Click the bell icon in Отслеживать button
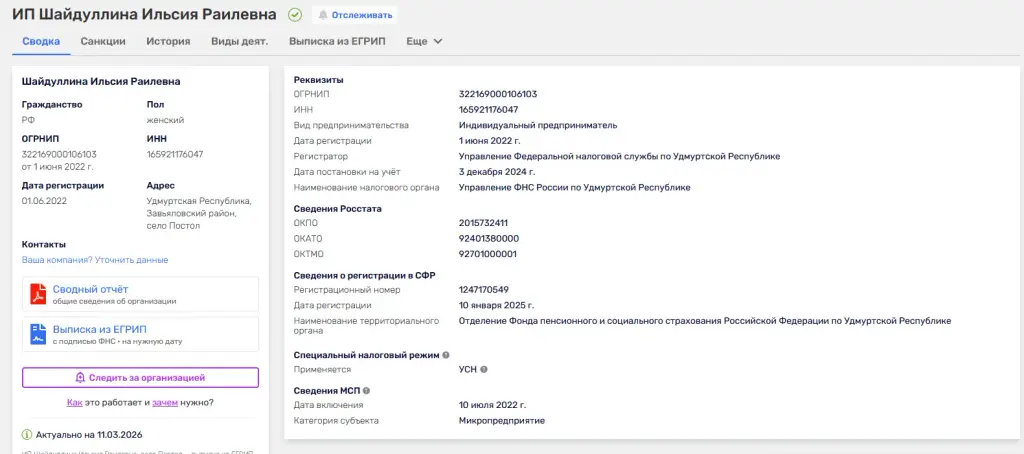The image size is (1024, 454). [323, 15]
